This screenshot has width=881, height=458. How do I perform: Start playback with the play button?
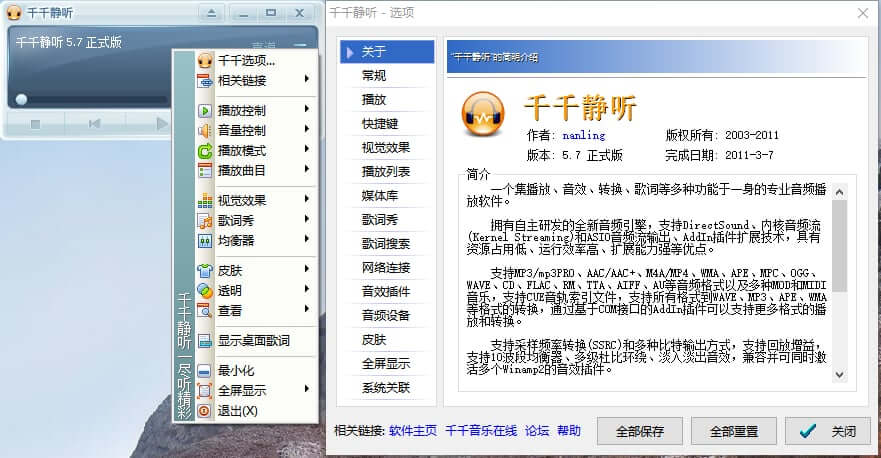(161, 124)
